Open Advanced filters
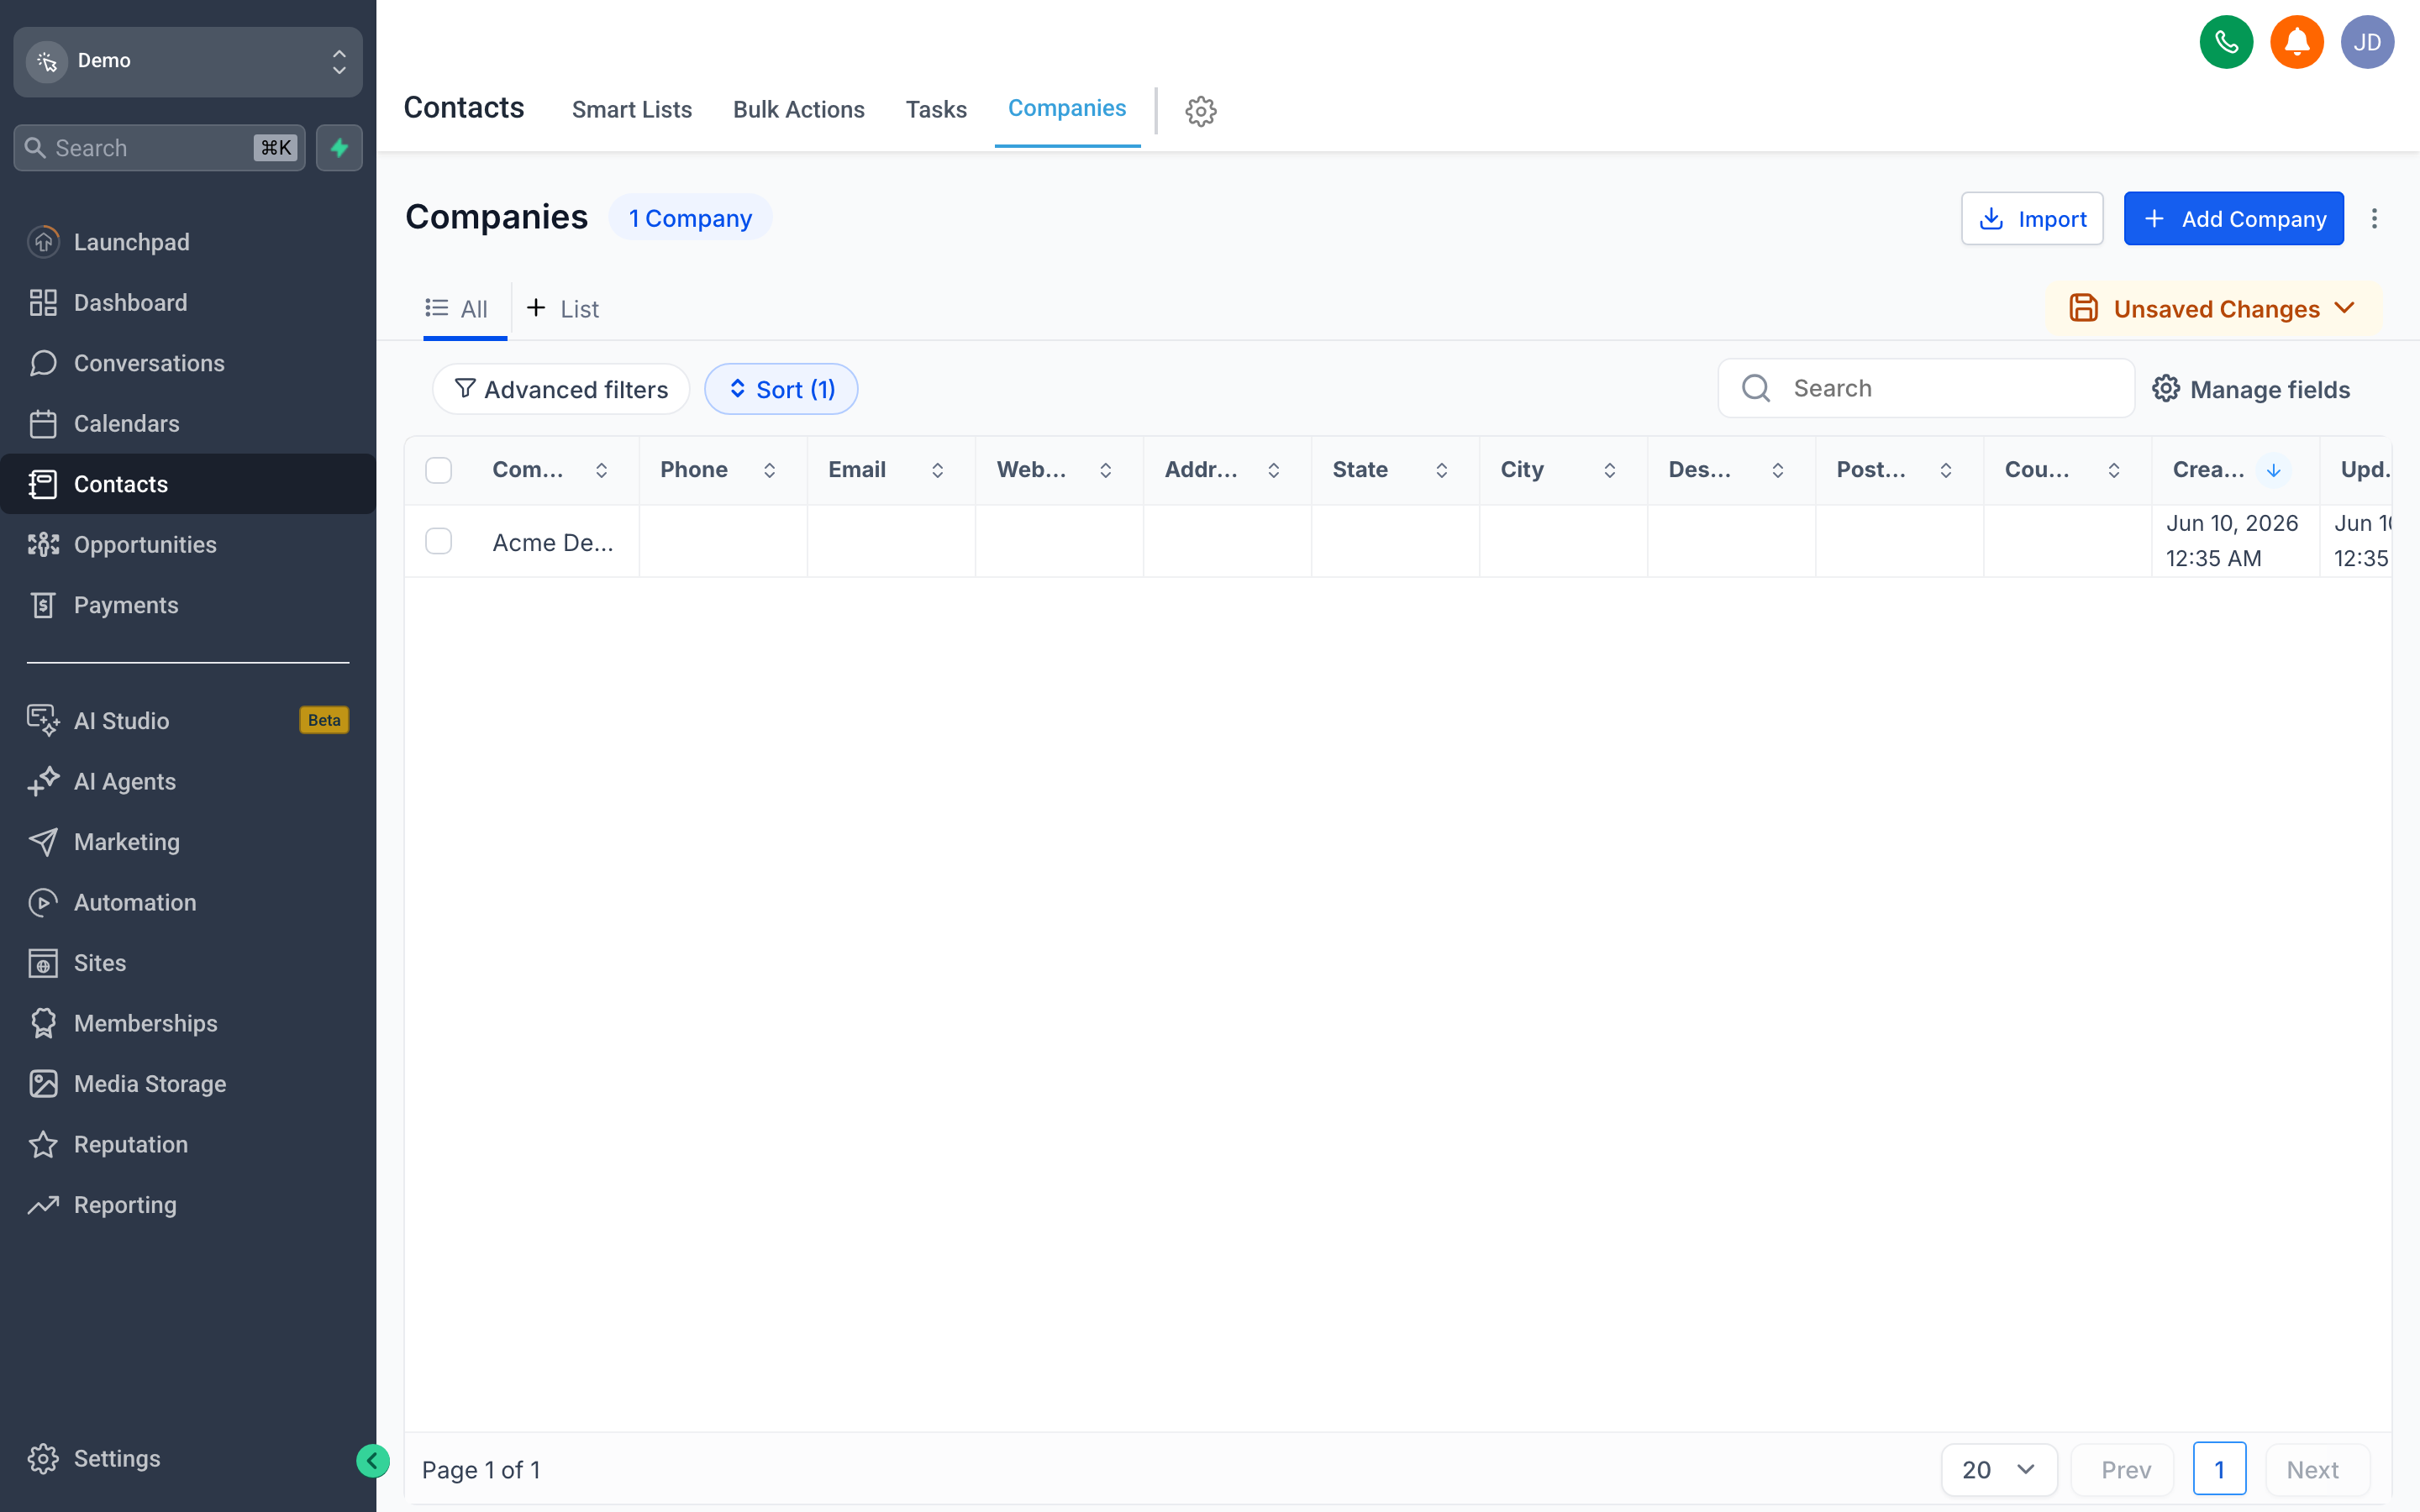The height and width of the screenshot is (1512, 2420). tap(561, 389)
